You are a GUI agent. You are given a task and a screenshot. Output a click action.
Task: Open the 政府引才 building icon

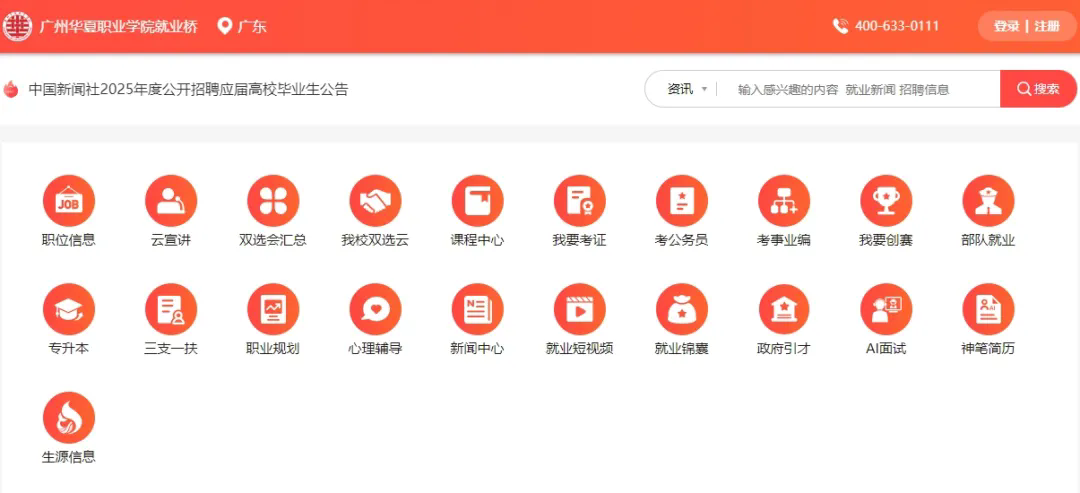tap(784, 309)
